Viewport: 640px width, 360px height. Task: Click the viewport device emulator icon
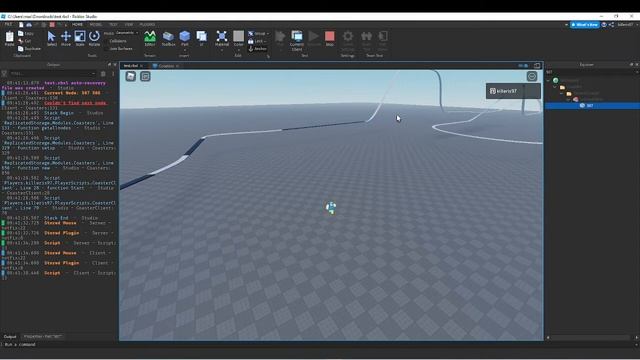[x=537, y=65]
